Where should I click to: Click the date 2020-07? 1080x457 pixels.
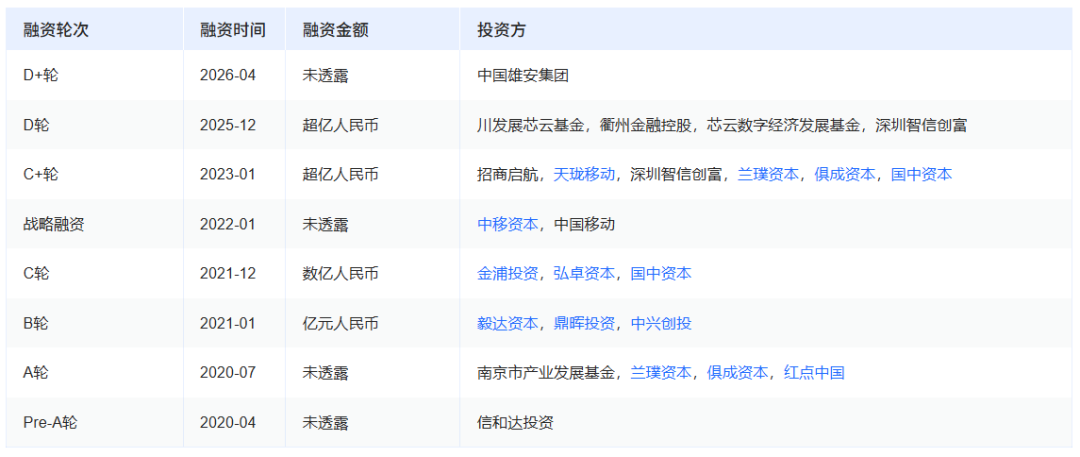click(x=228, y=373)
